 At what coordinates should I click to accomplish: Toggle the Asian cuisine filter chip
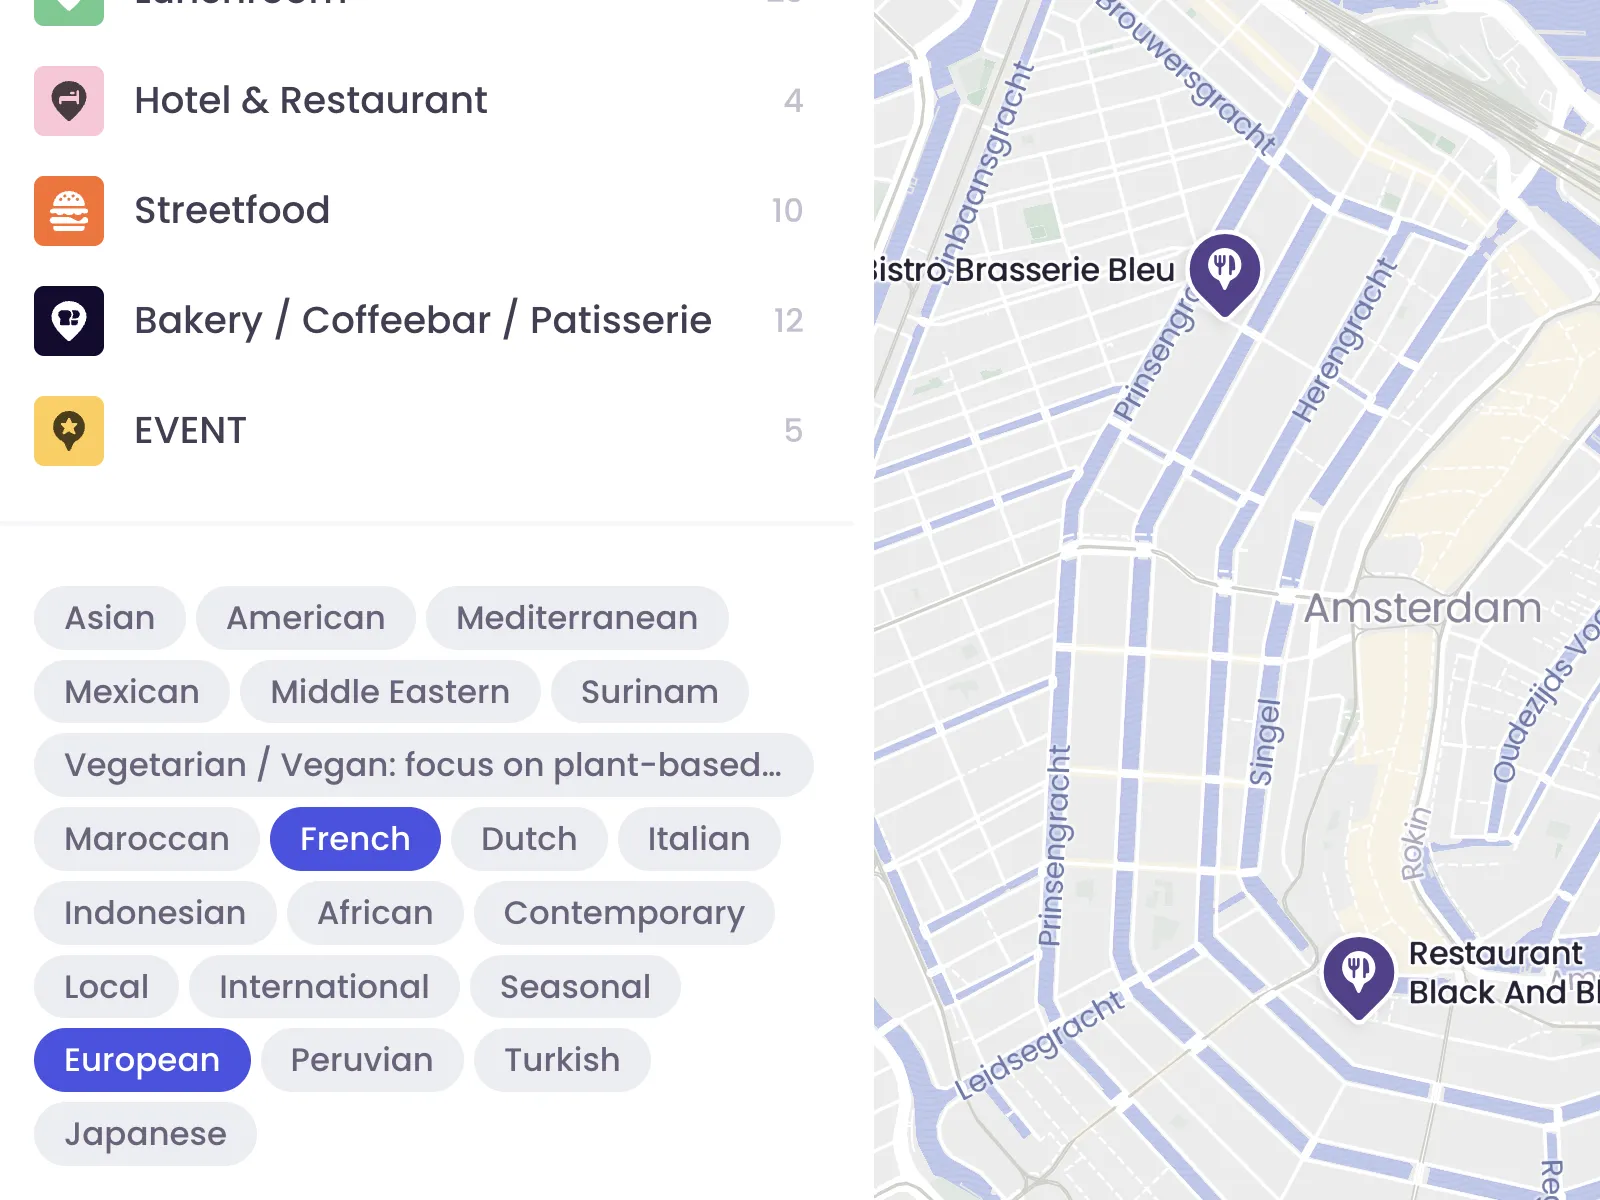tap(110, 618)
